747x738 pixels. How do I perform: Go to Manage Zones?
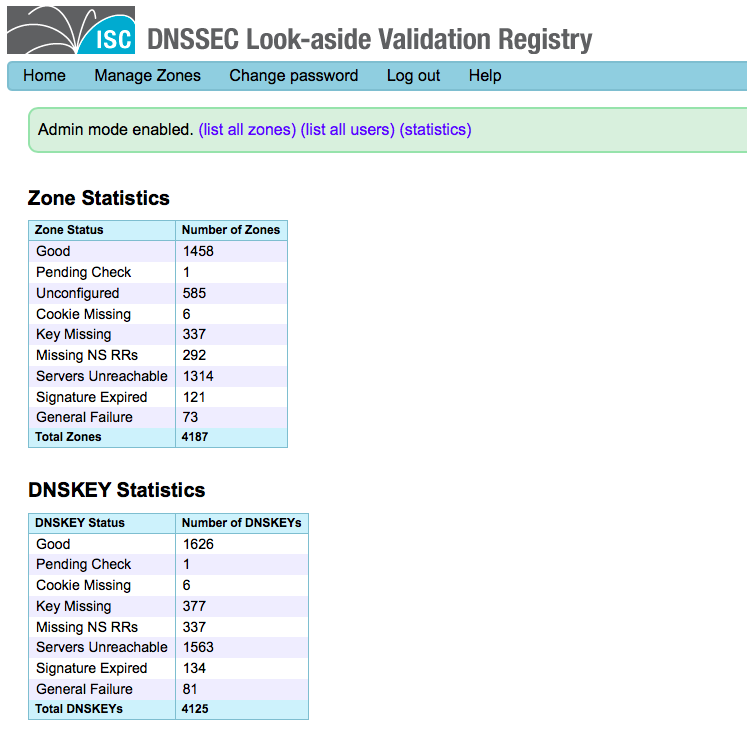148,76
